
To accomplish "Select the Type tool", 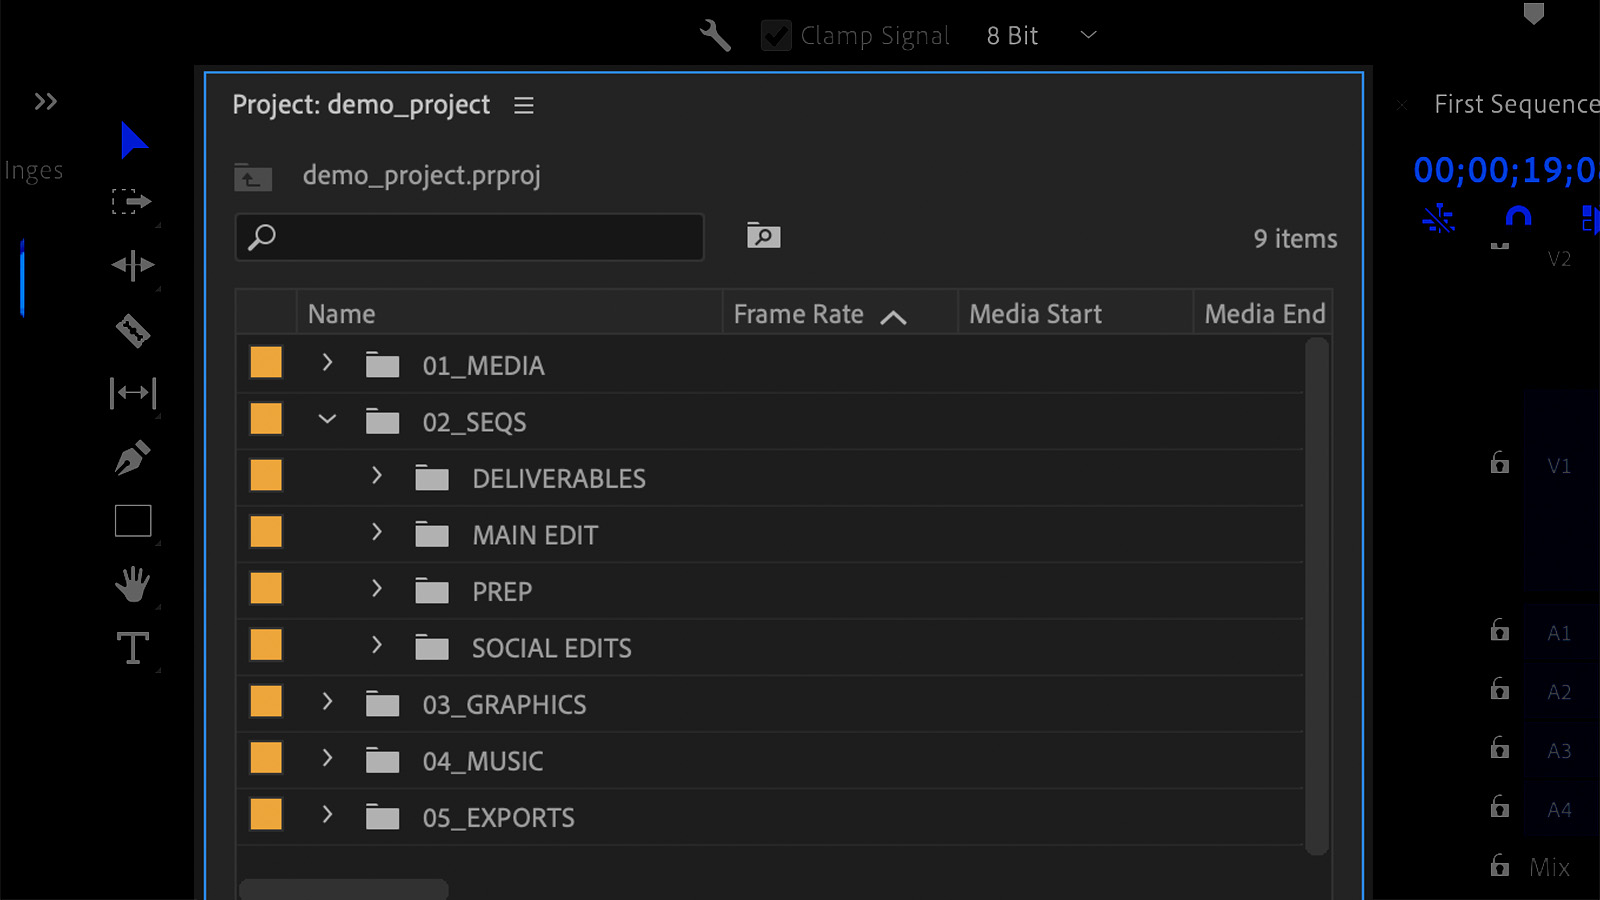I will click(133, 648).
